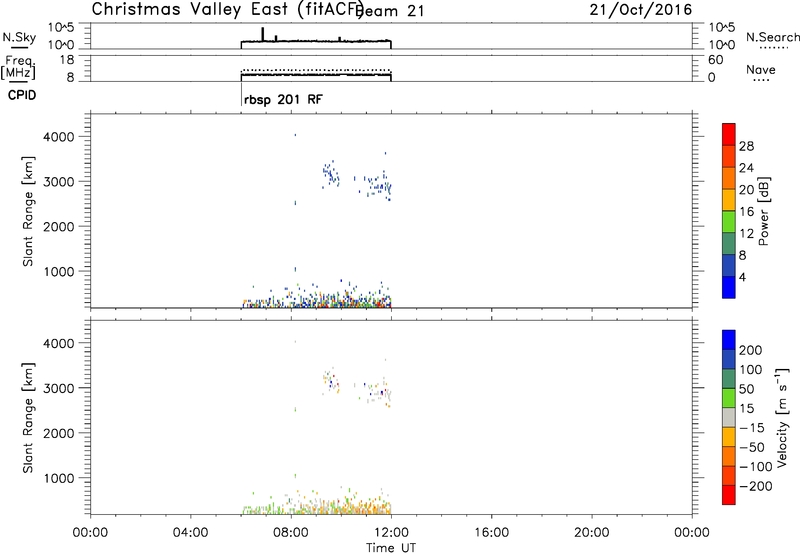Click the '1000' tick on the velocity panel
Screen dimensions: 800x554
[60, 478]
